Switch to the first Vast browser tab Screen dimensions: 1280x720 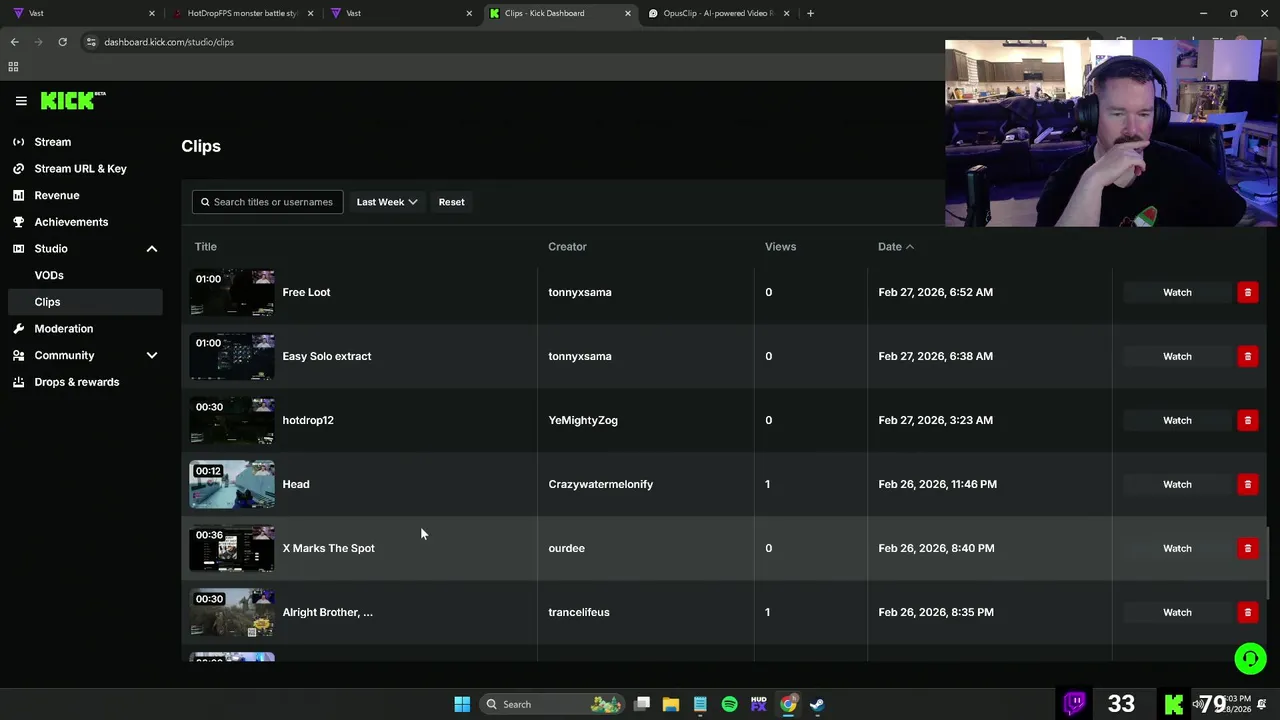(x=82, y=13)
